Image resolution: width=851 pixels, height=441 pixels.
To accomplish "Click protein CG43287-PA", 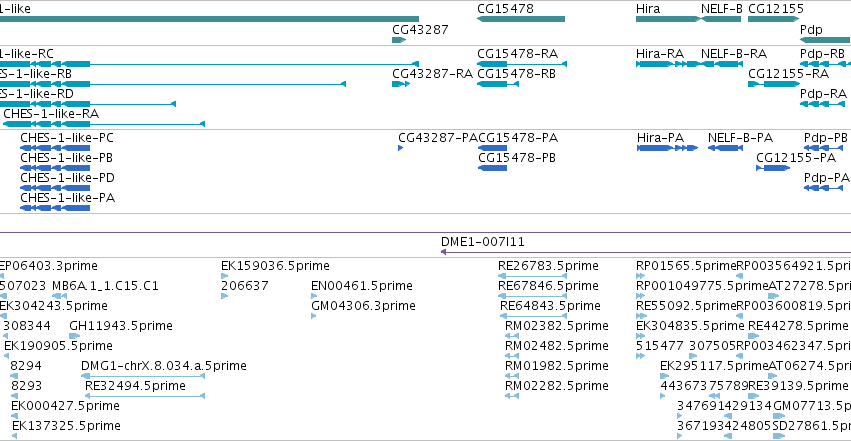I will [x=401, y=148].
